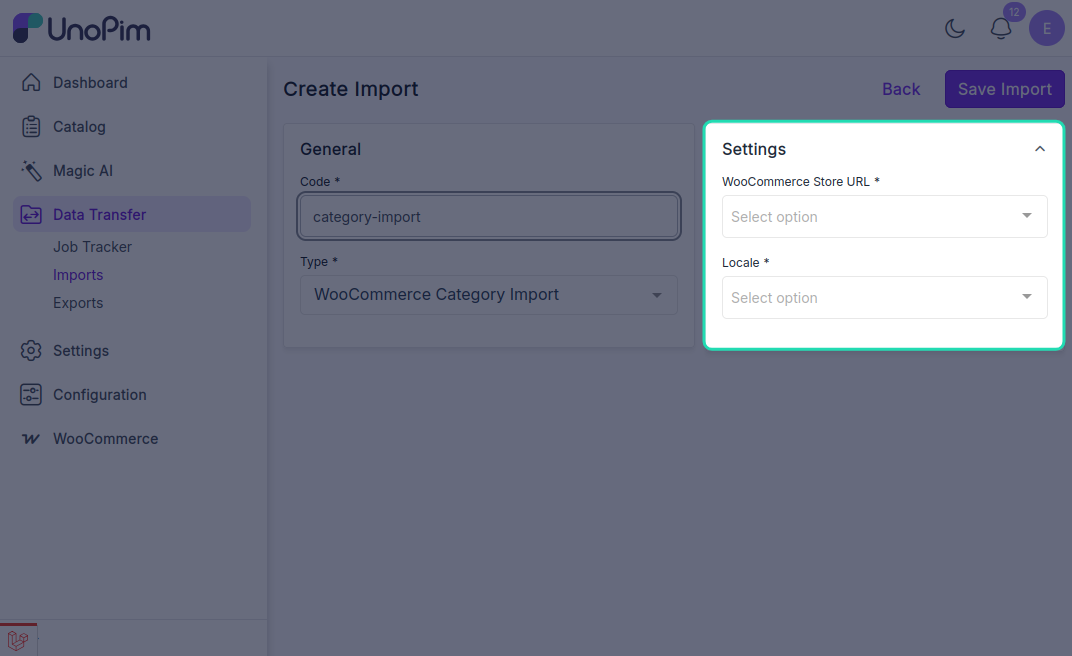
Task: Click the UnoPim logo
Action: coord(82,28)
